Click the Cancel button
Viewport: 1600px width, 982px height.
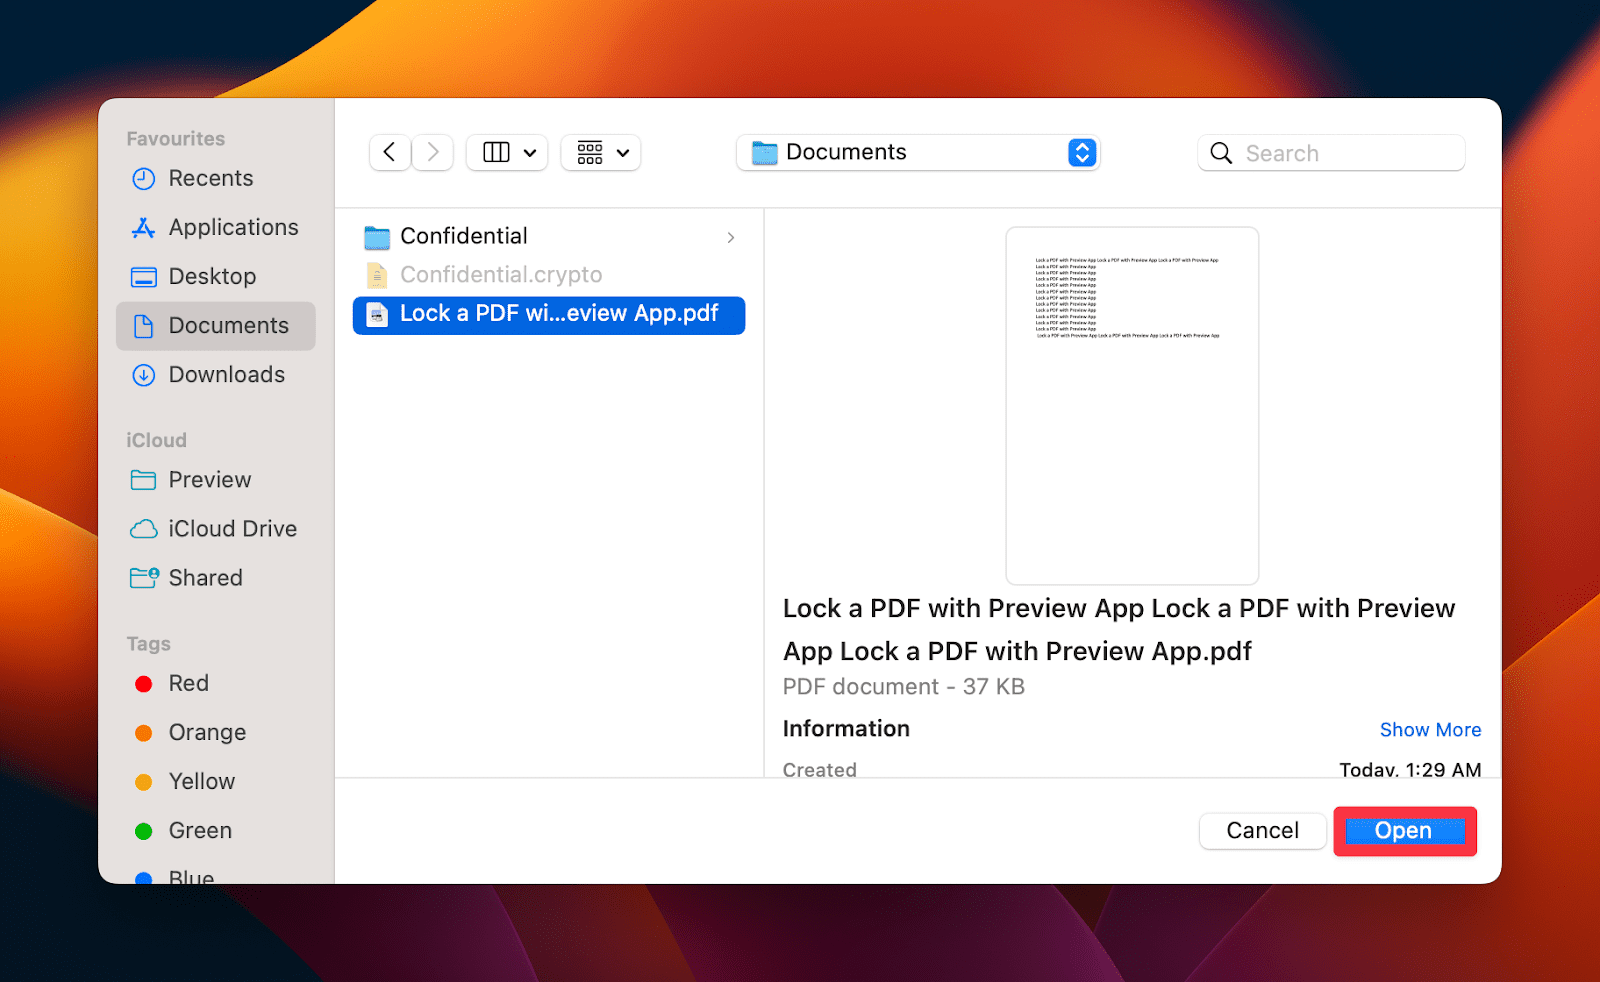point(1263,831)
